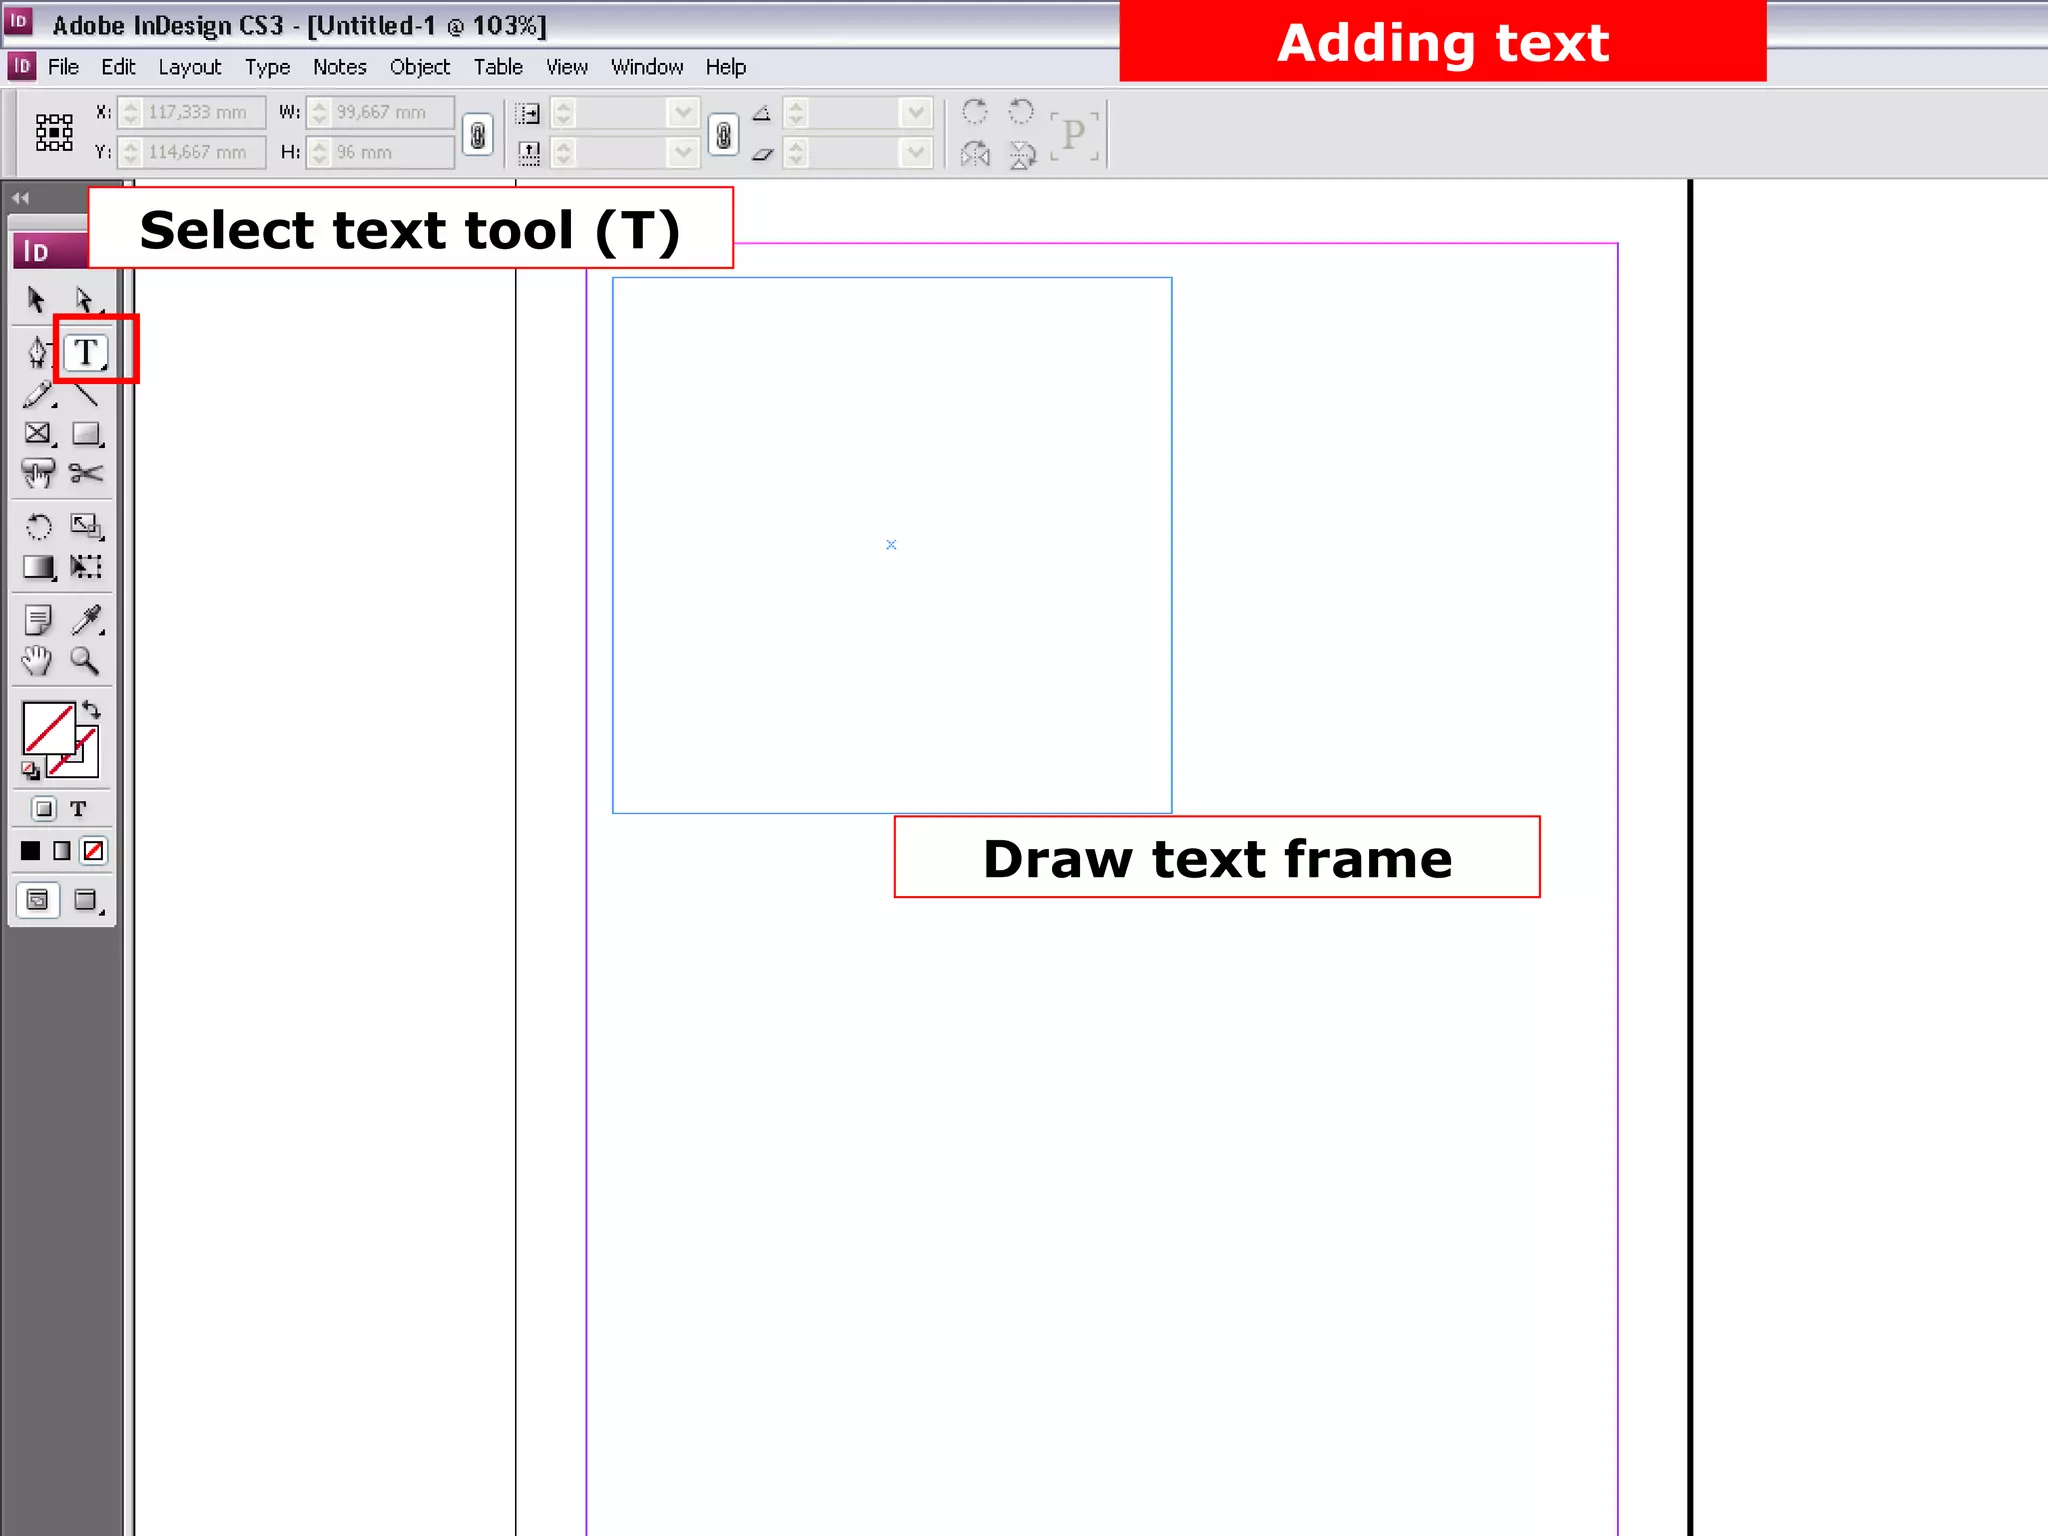Open Rotation Angle dropdown
Screen dimensions: 2048x1536
(x=915, y=112)
